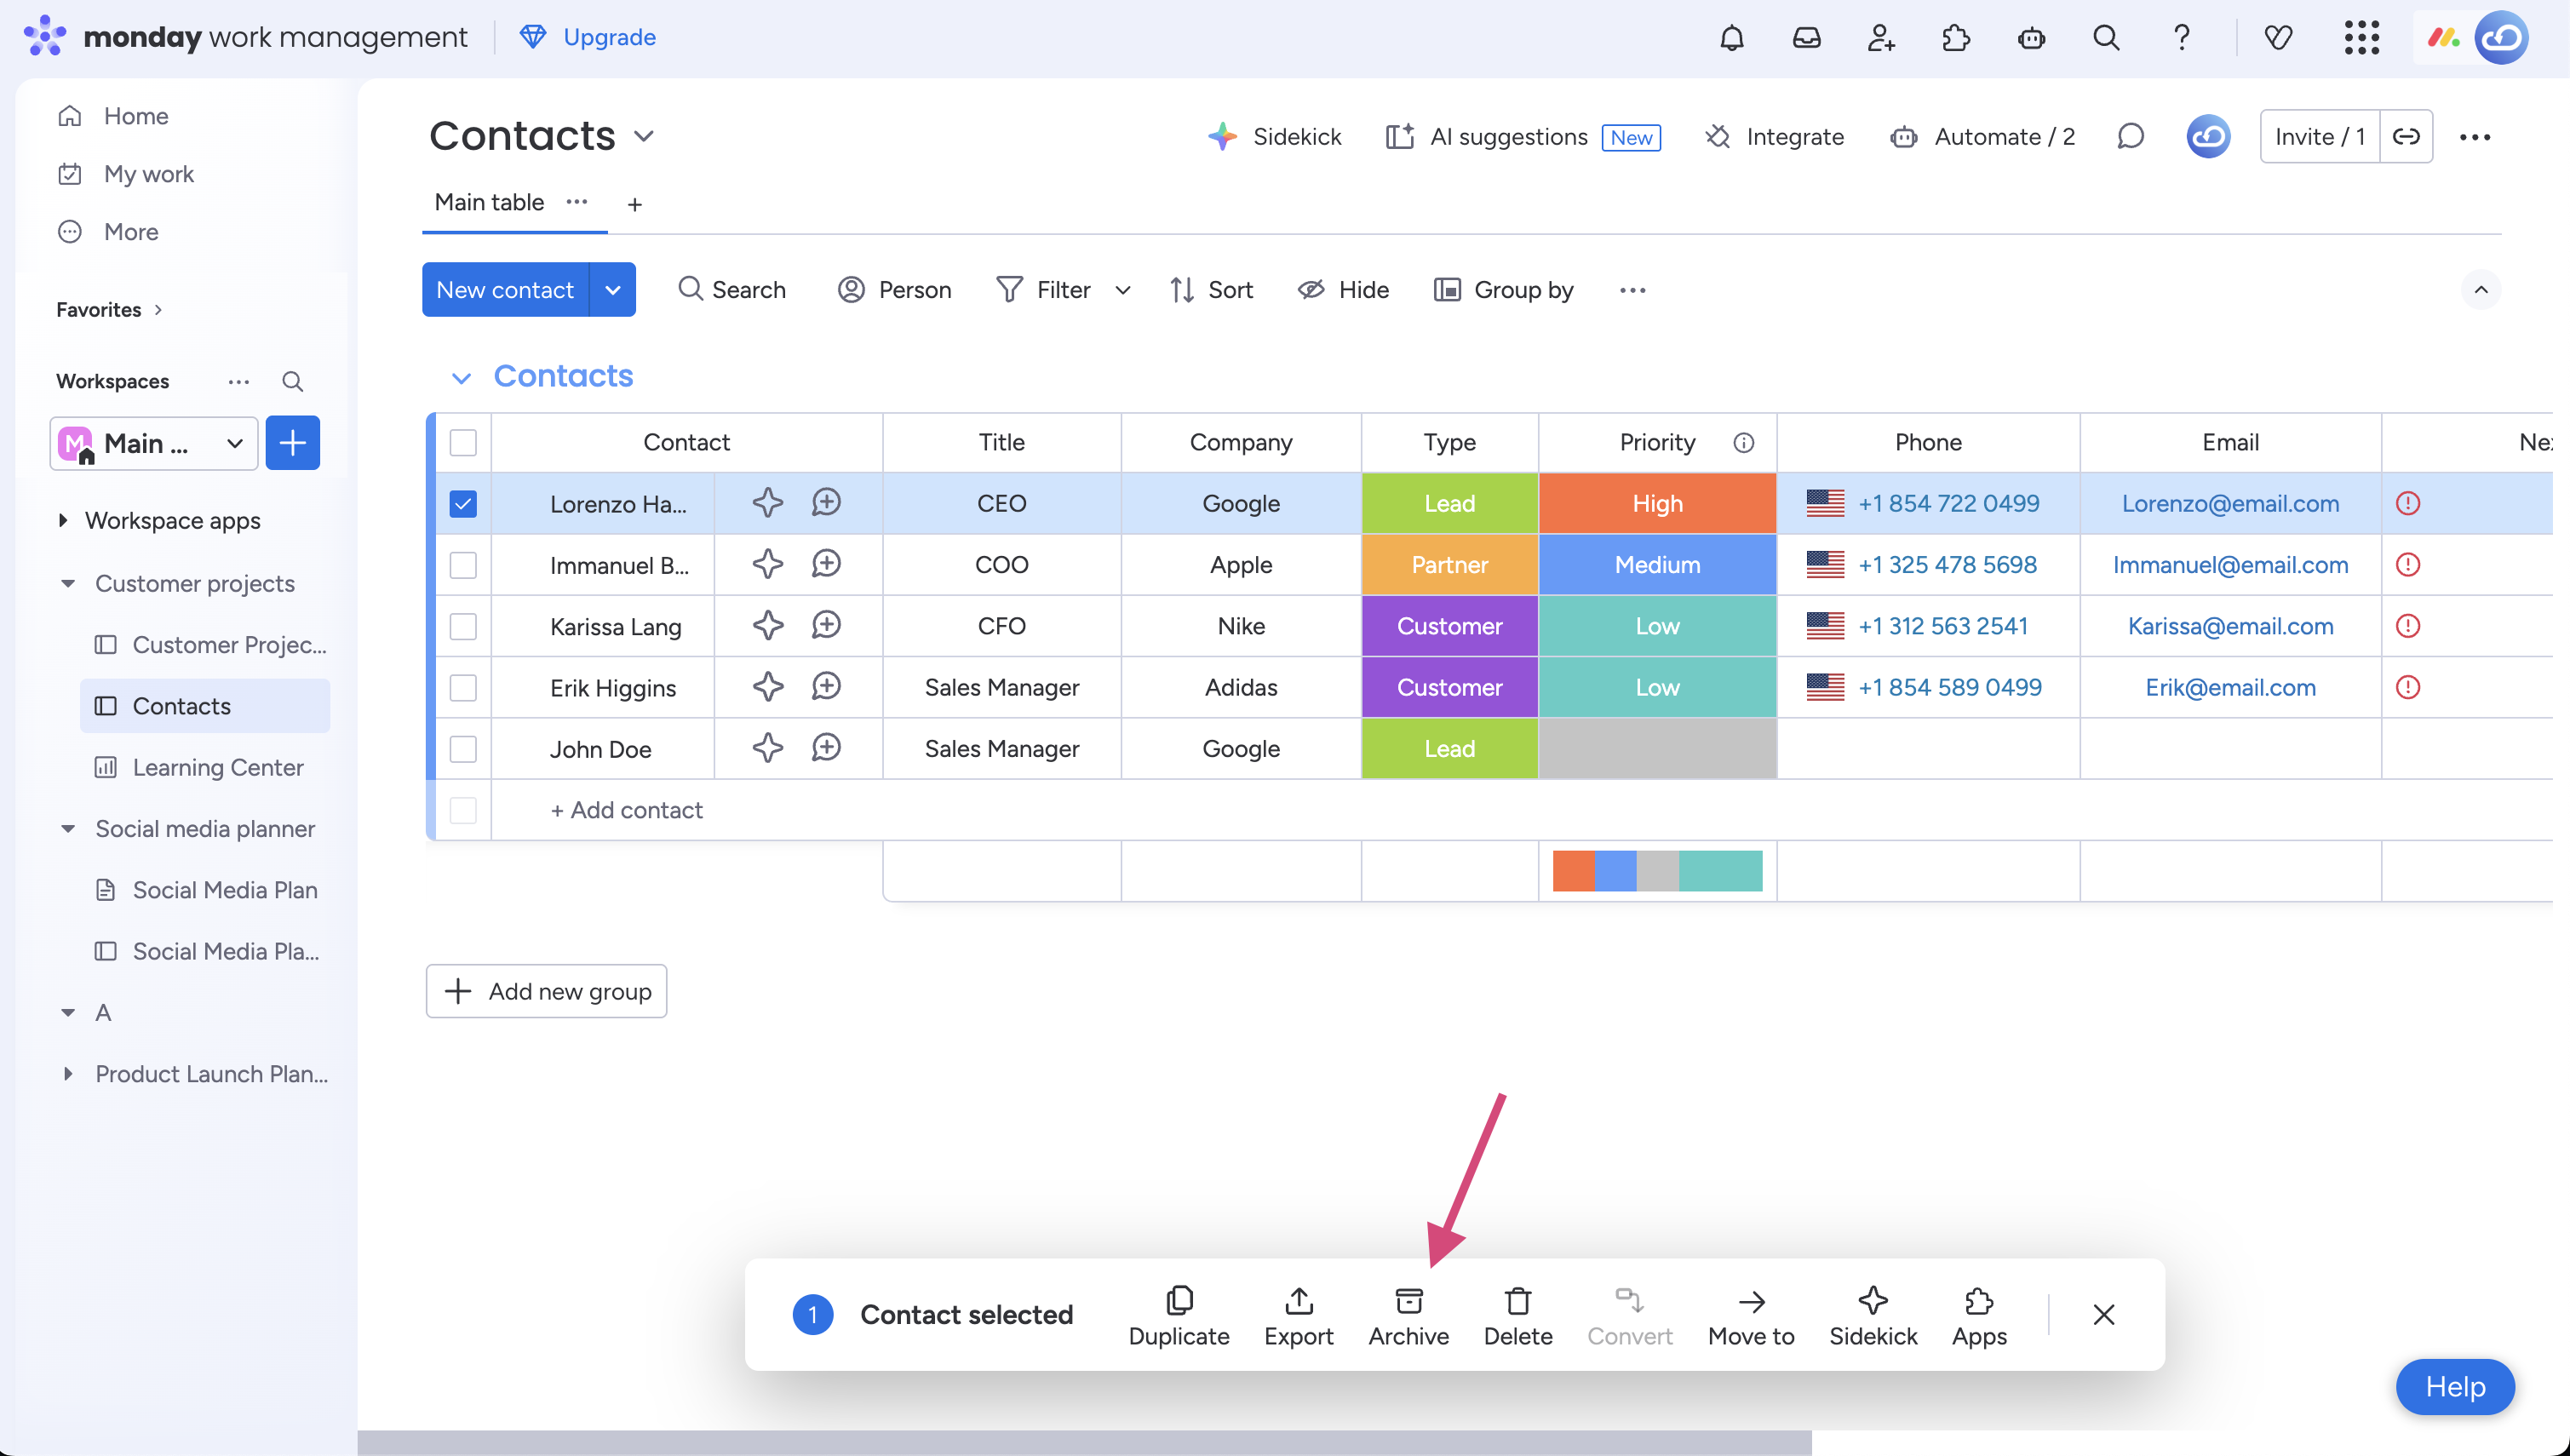
Task: Open the inbox tray icon
Action: [x=1806, y=38]
